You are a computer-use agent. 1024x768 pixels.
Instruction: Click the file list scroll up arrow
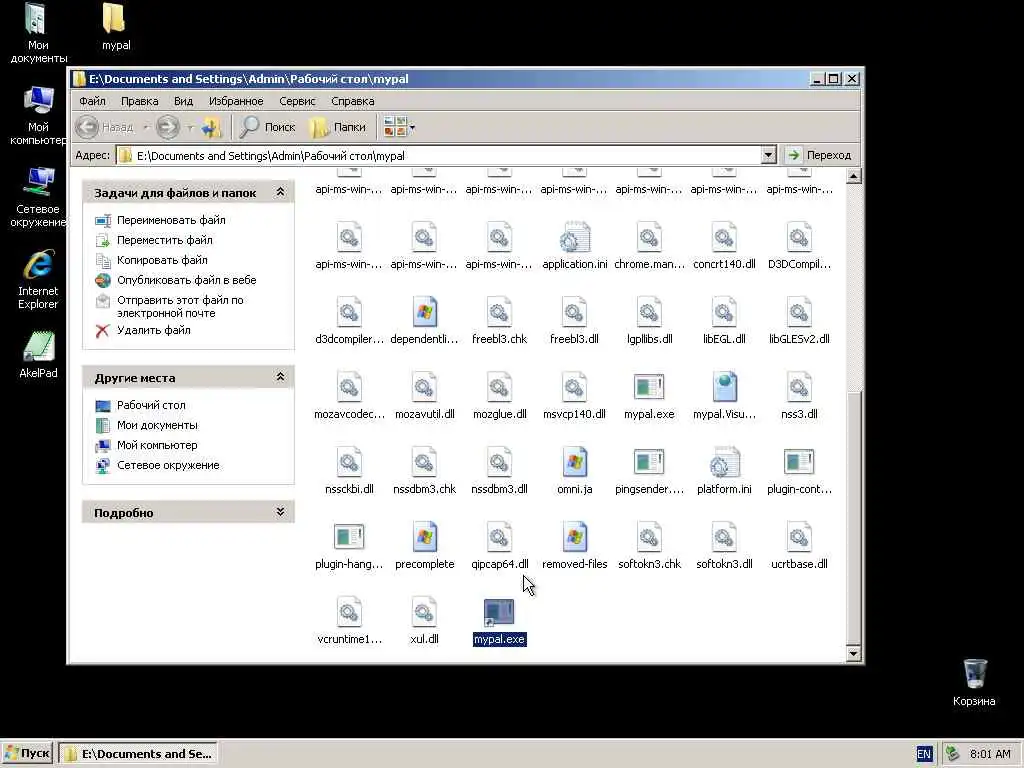pyautogui.click(x=853, y=176)
